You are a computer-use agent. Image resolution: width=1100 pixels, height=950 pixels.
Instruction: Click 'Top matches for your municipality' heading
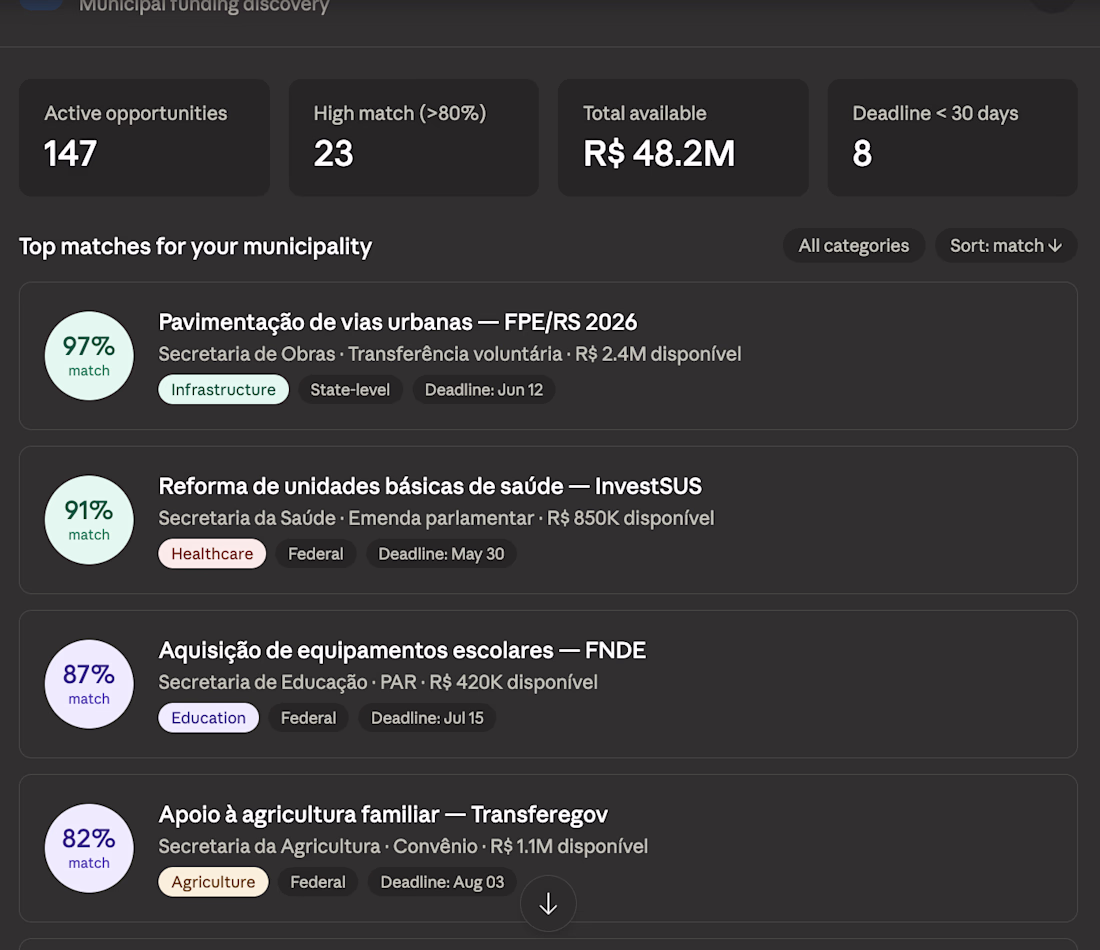click(195, 246)
